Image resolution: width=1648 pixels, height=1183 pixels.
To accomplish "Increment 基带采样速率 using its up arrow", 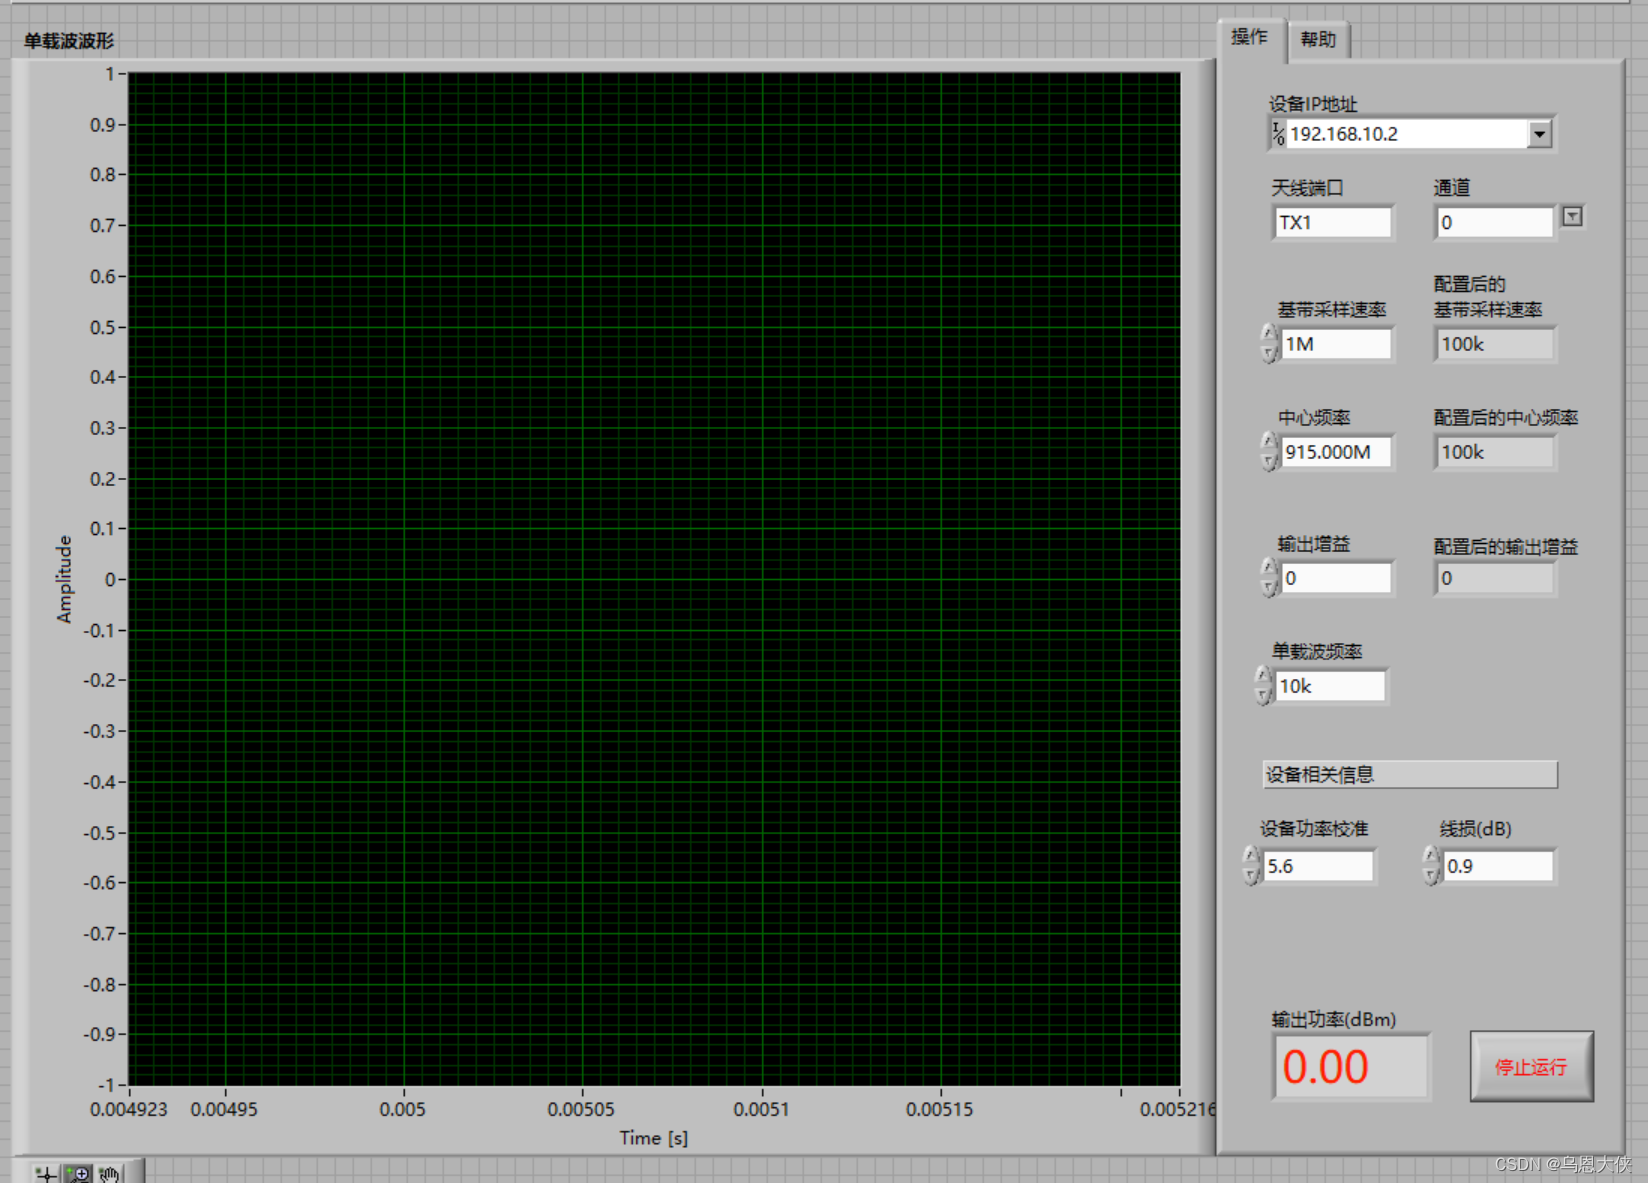I will coord(1267,334).
